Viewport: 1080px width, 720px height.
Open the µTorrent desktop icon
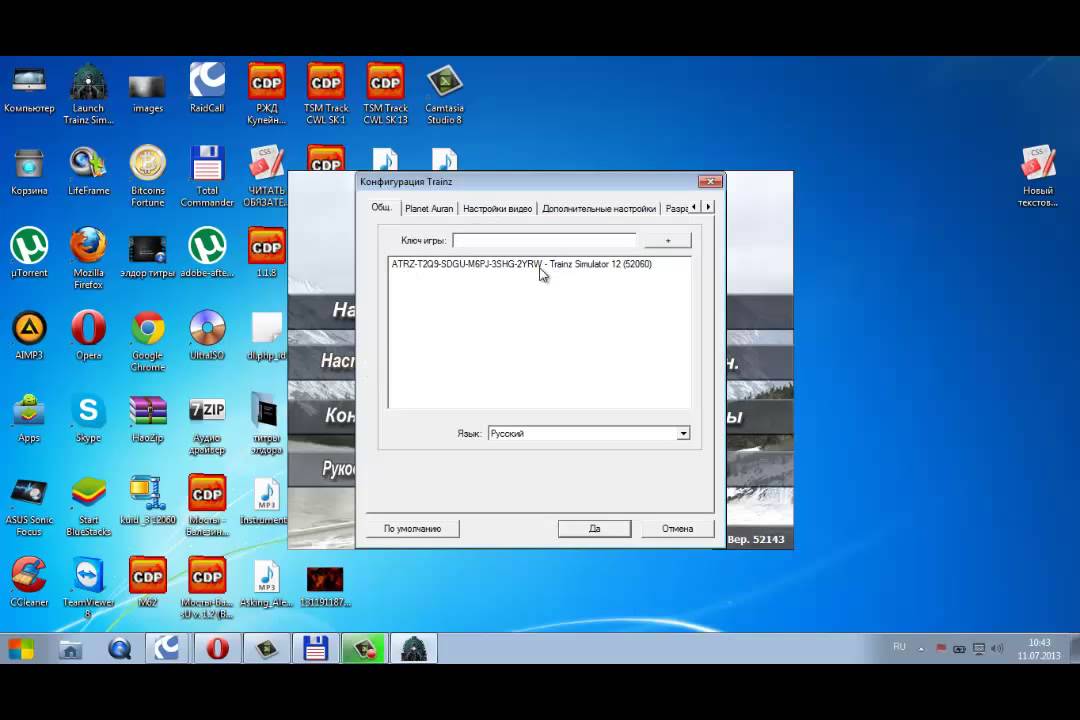coord(29,253)
